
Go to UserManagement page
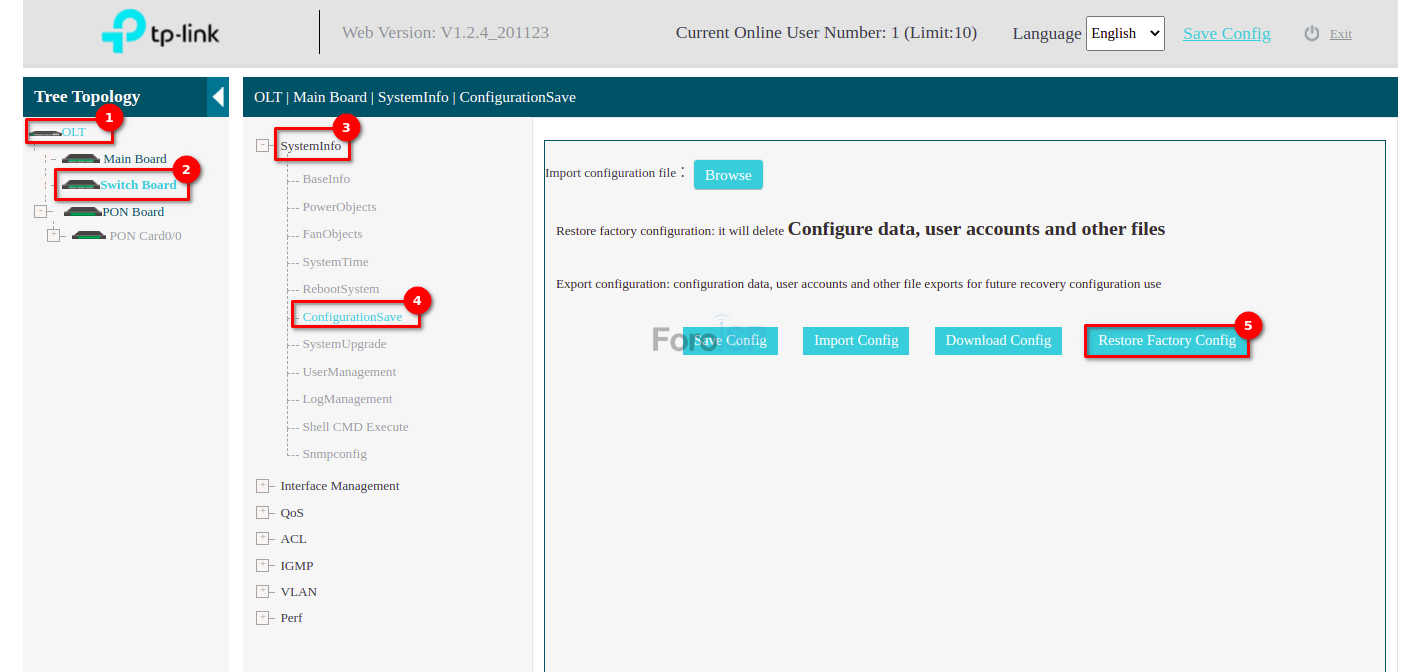[x=349, y=372]
